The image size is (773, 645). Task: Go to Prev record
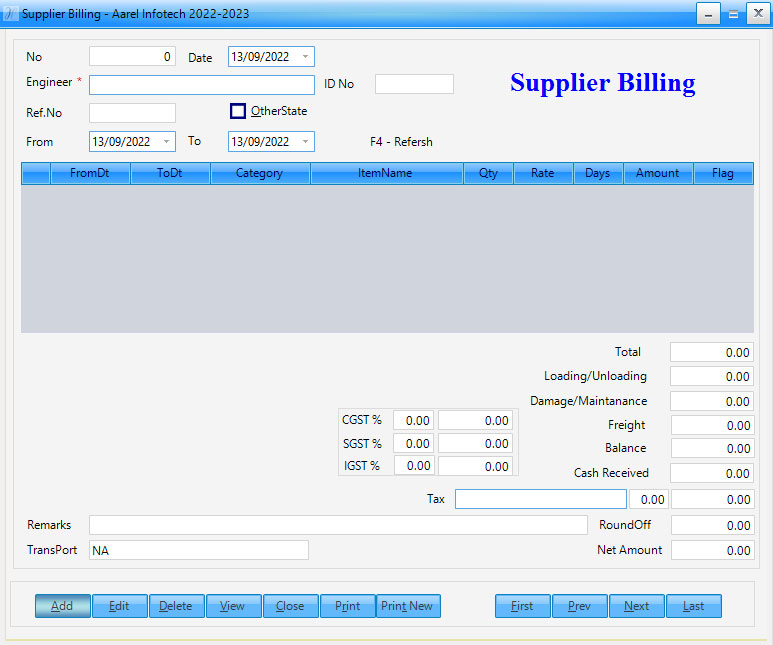(580, 606)
